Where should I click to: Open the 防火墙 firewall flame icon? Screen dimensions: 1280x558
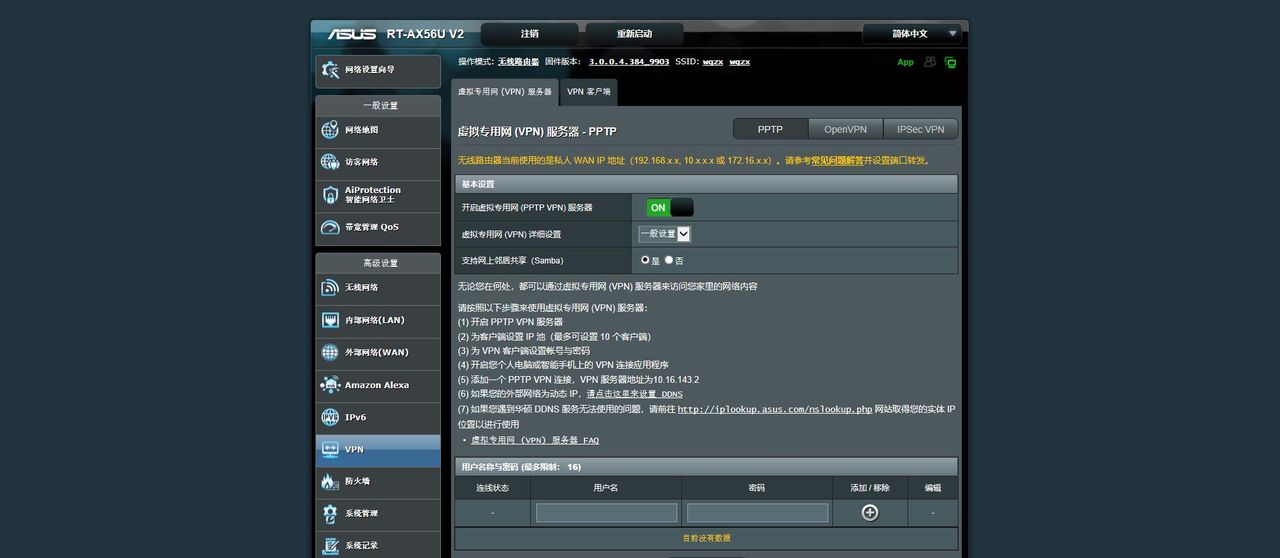tap(330, 481)
